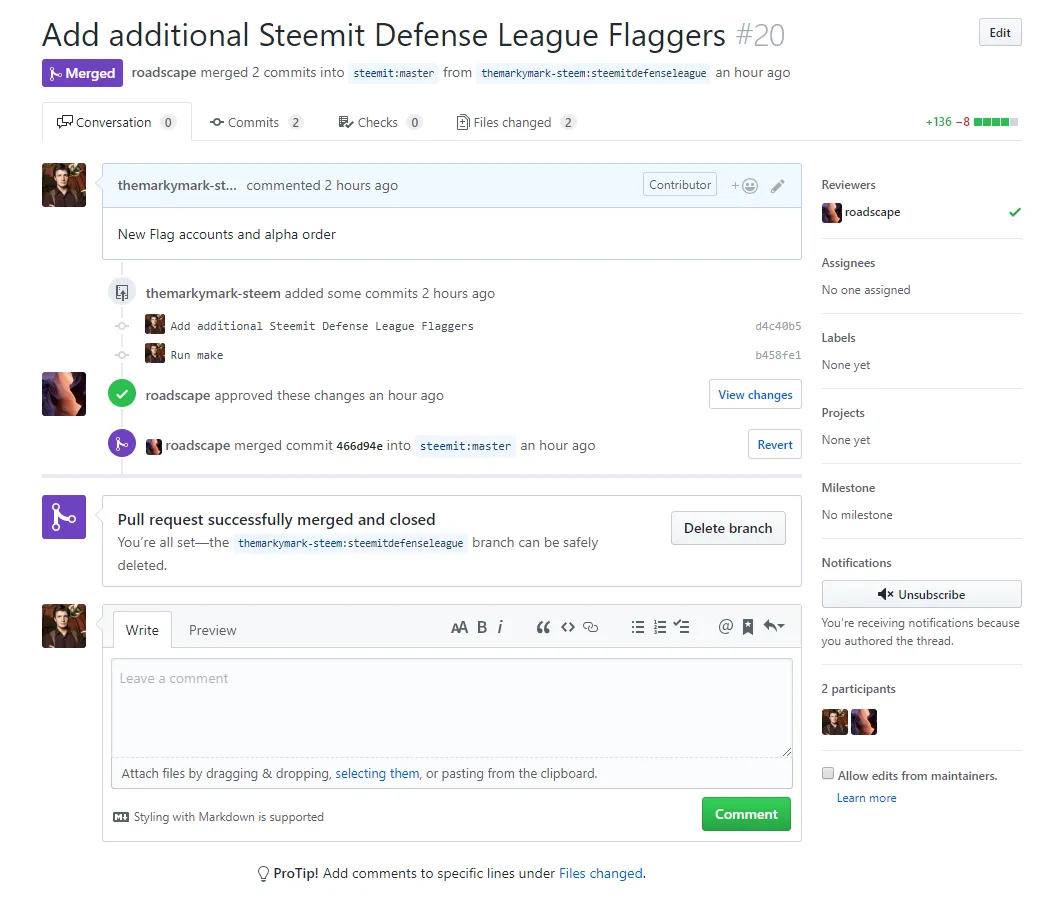
Task: Apply italic formatting with i icon
Action: coord(500,627)
